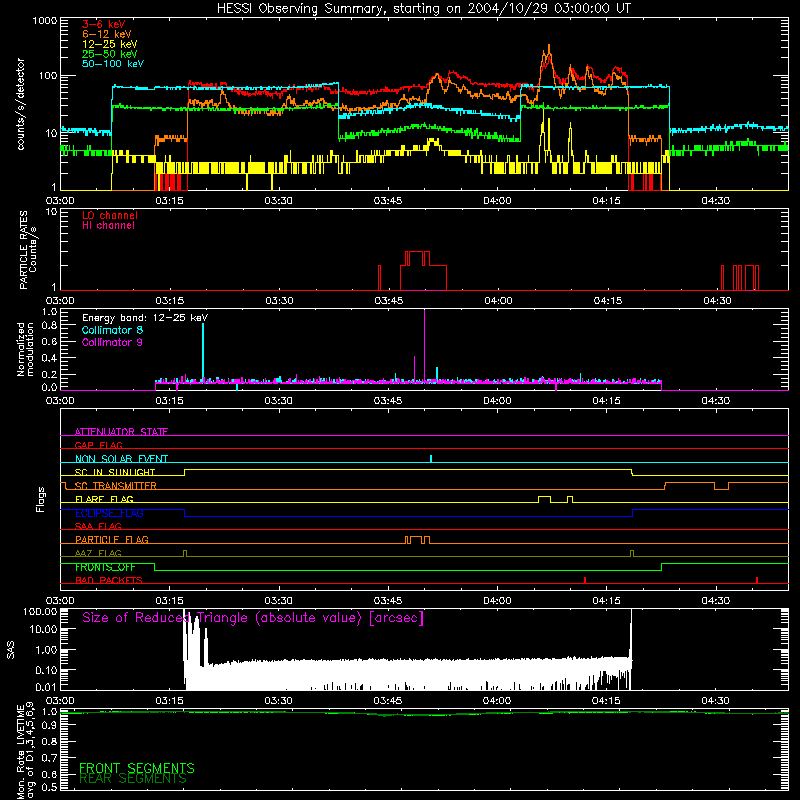The image size is (800, 800).
Task: Click the PARTICLE_FLAG label
Action: (x=112, y=539)
